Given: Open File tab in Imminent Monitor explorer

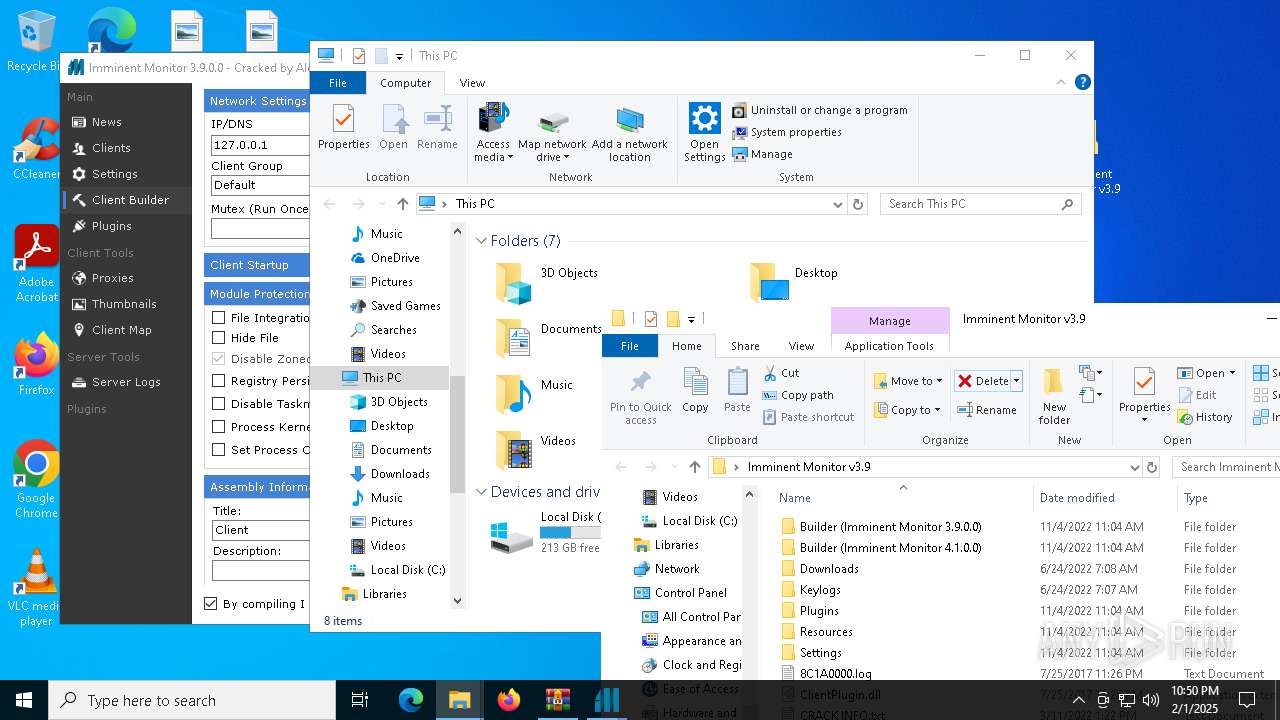Looking at the screenshot, I should click(x=630, y=346).
